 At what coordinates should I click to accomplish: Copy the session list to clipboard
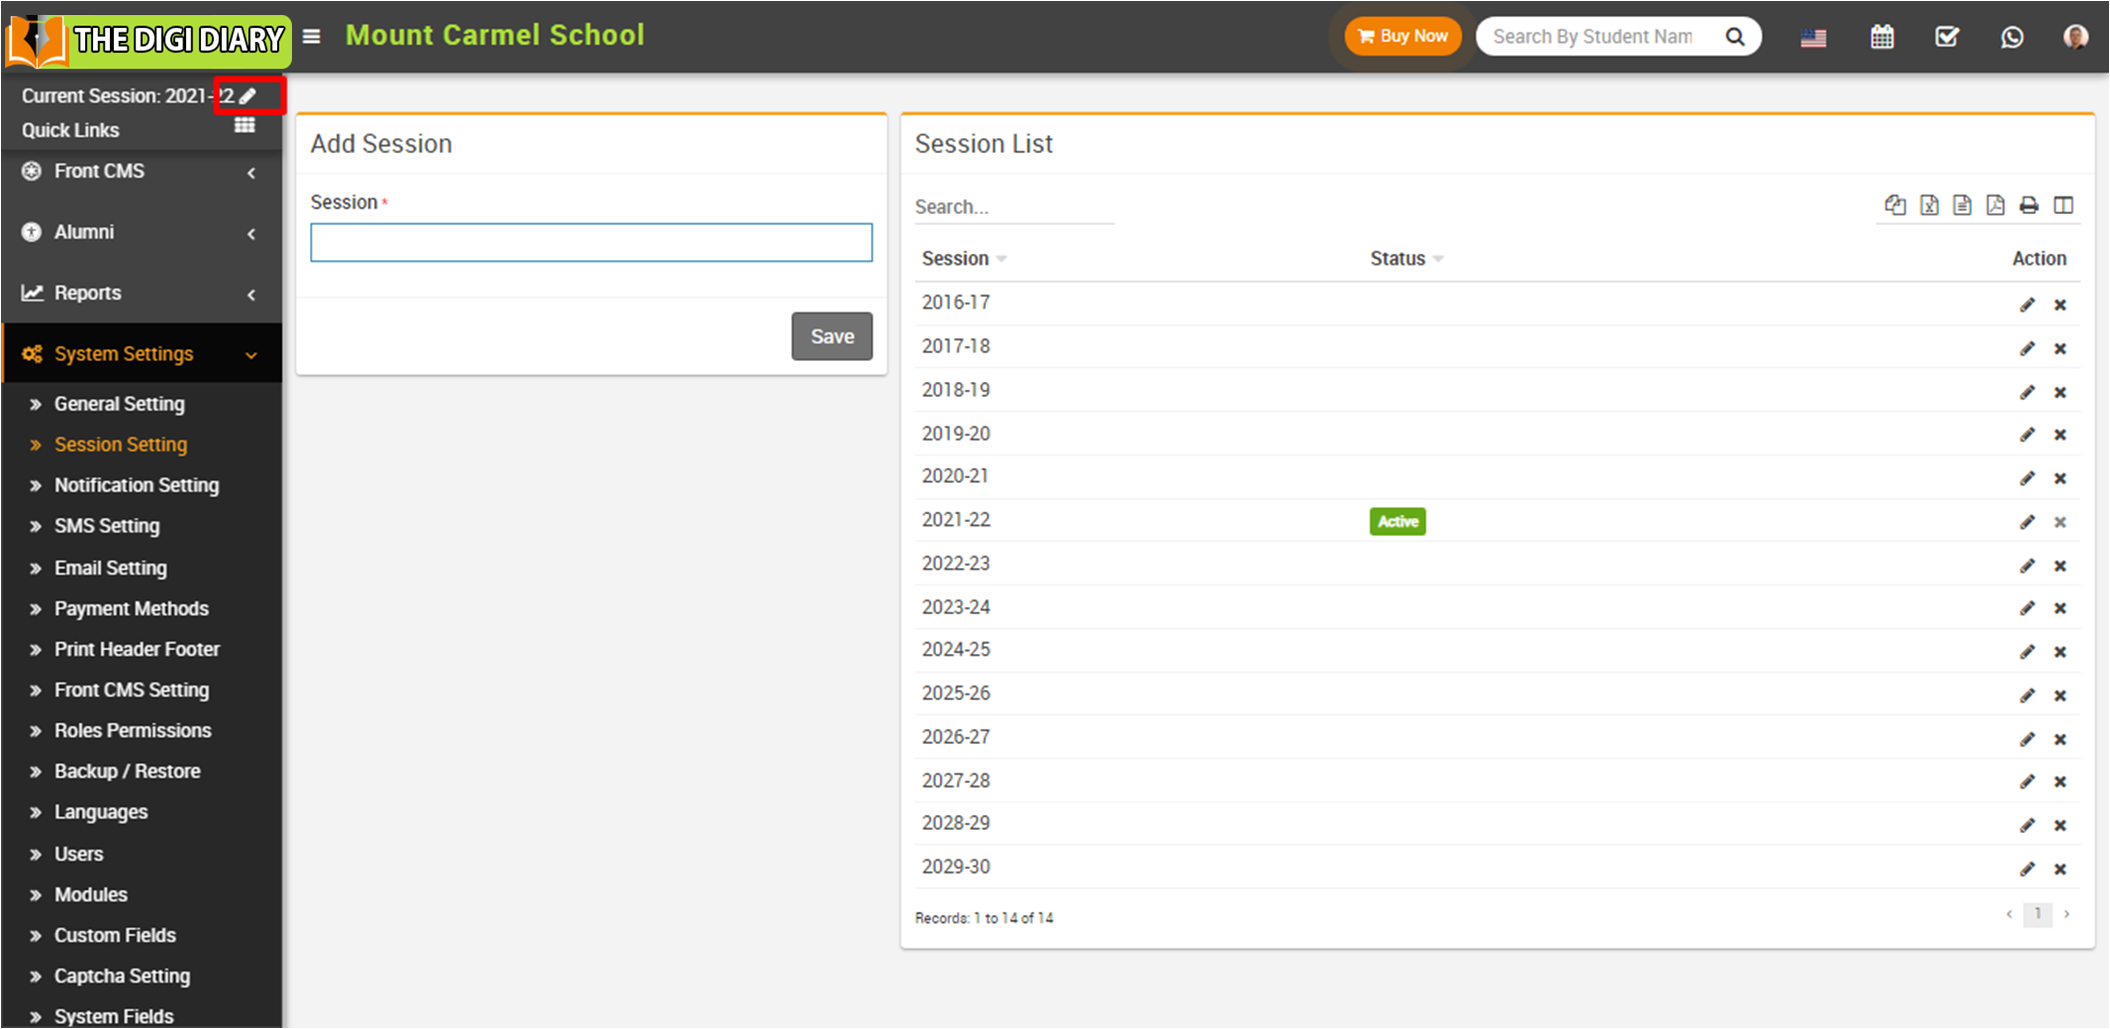tap(1895, 206)
